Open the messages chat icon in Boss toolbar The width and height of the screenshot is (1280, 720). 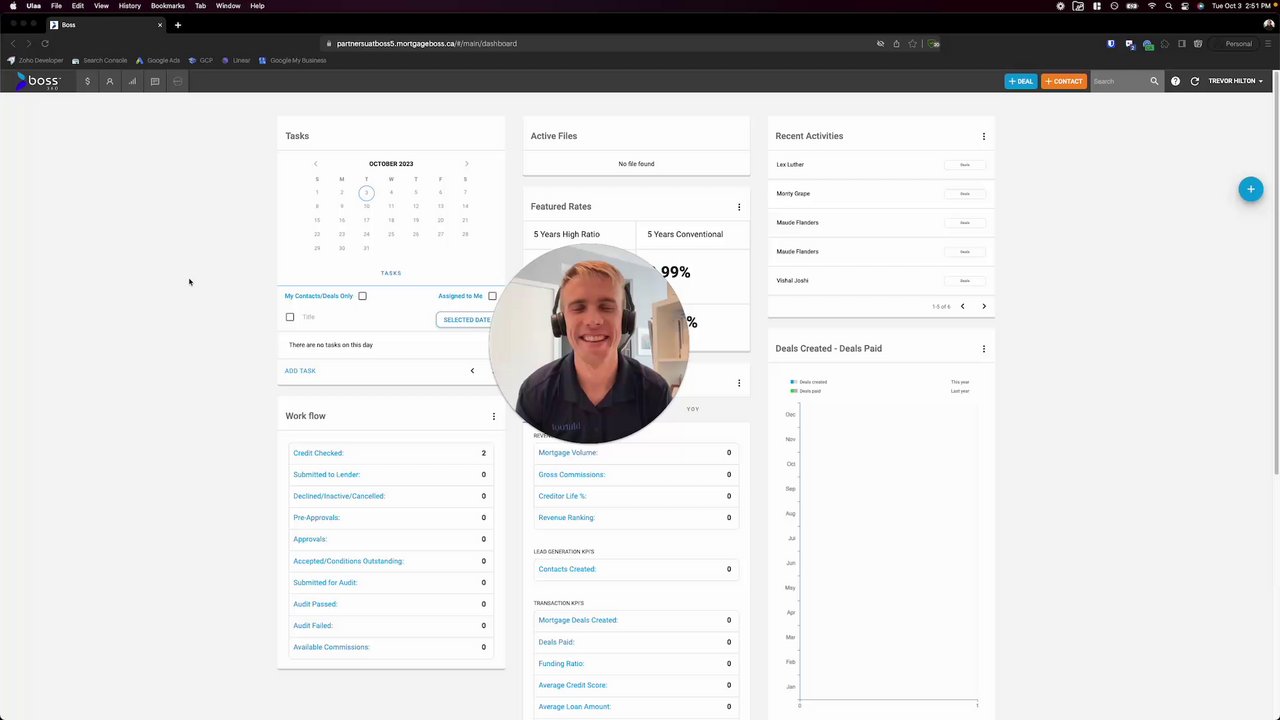tap(155, 81)
